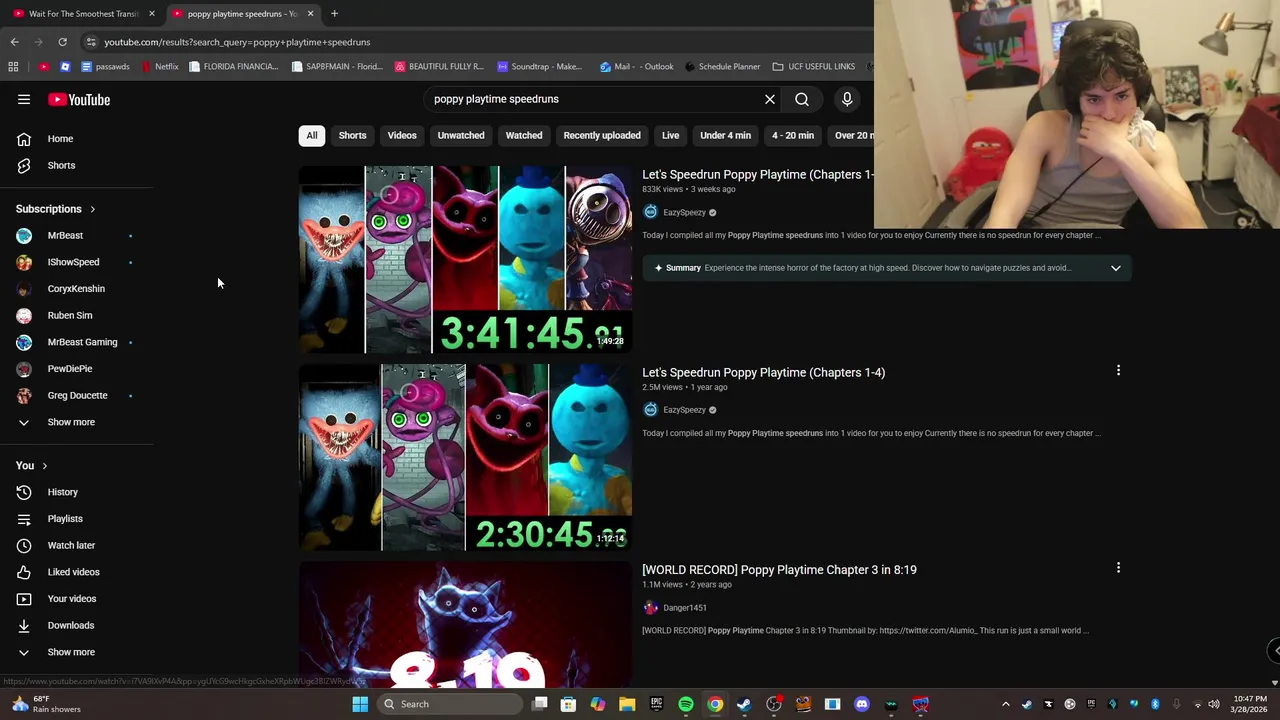The width and height of the screenshot is (1280, 720).
Task: Expand the video Summary chevron
Action: (1116, 268)
